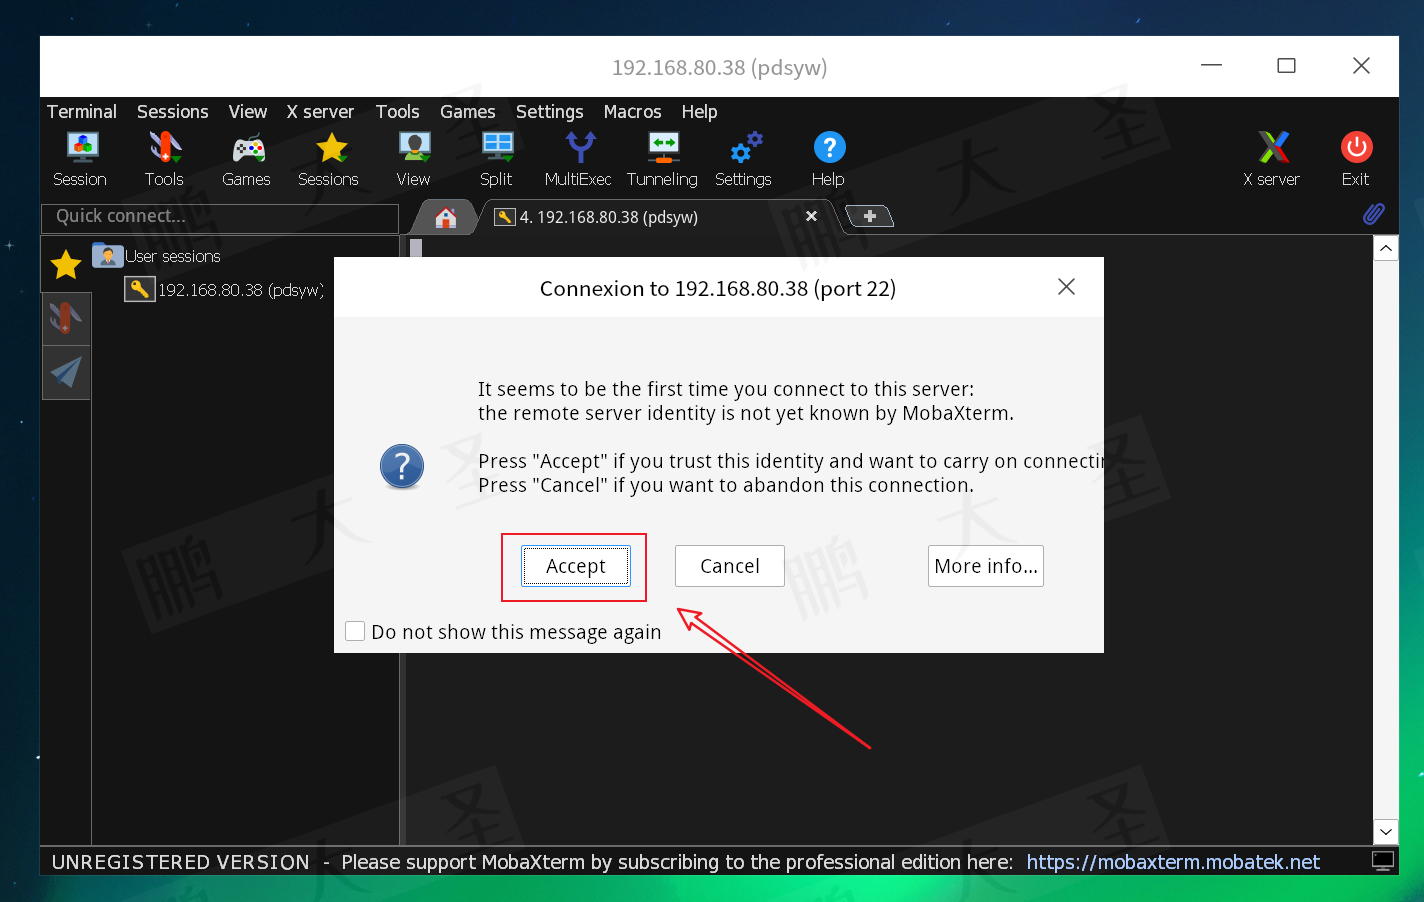Accept the server identity
The image size is (1424, 902).
click(x=576, y=566)
